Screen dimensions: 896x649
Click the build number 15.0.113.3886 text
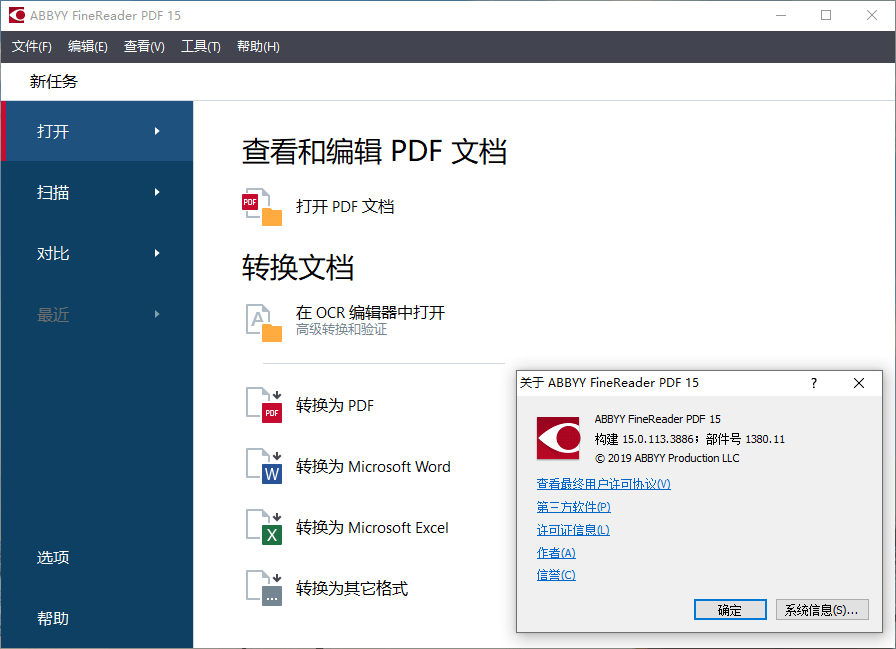(x=658, y=439)
